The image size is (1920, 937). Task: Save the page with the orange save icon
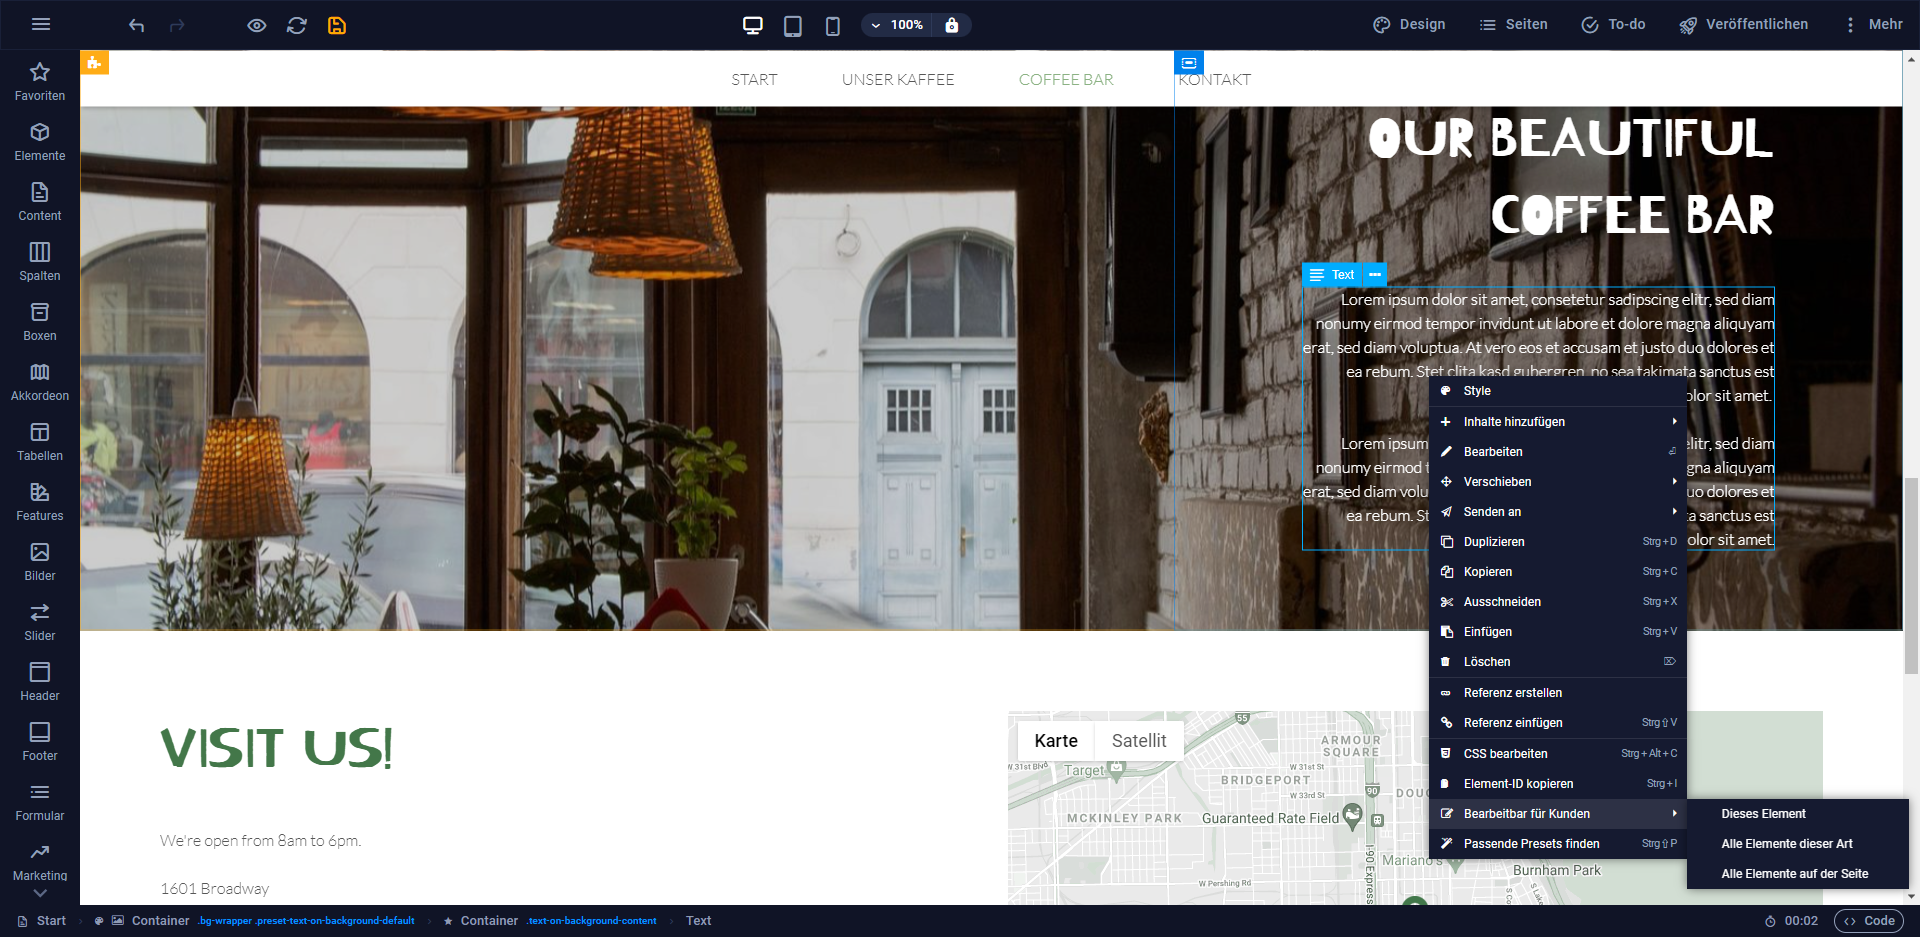tap(337, 25)
